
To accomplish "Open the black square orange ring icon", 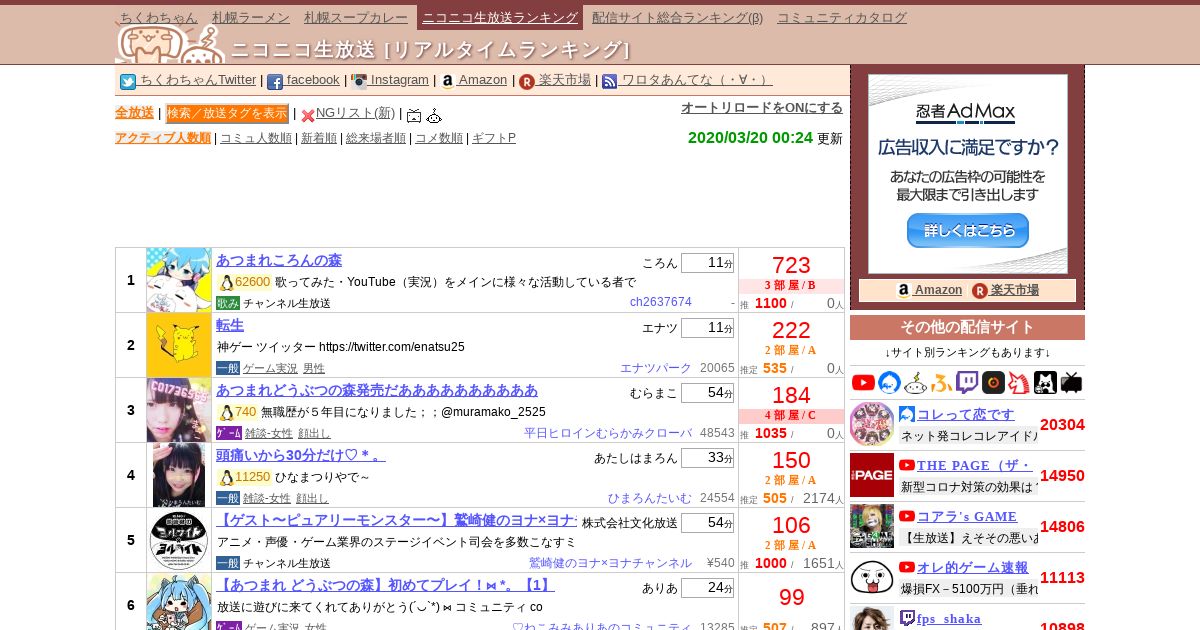I will 993,382.
